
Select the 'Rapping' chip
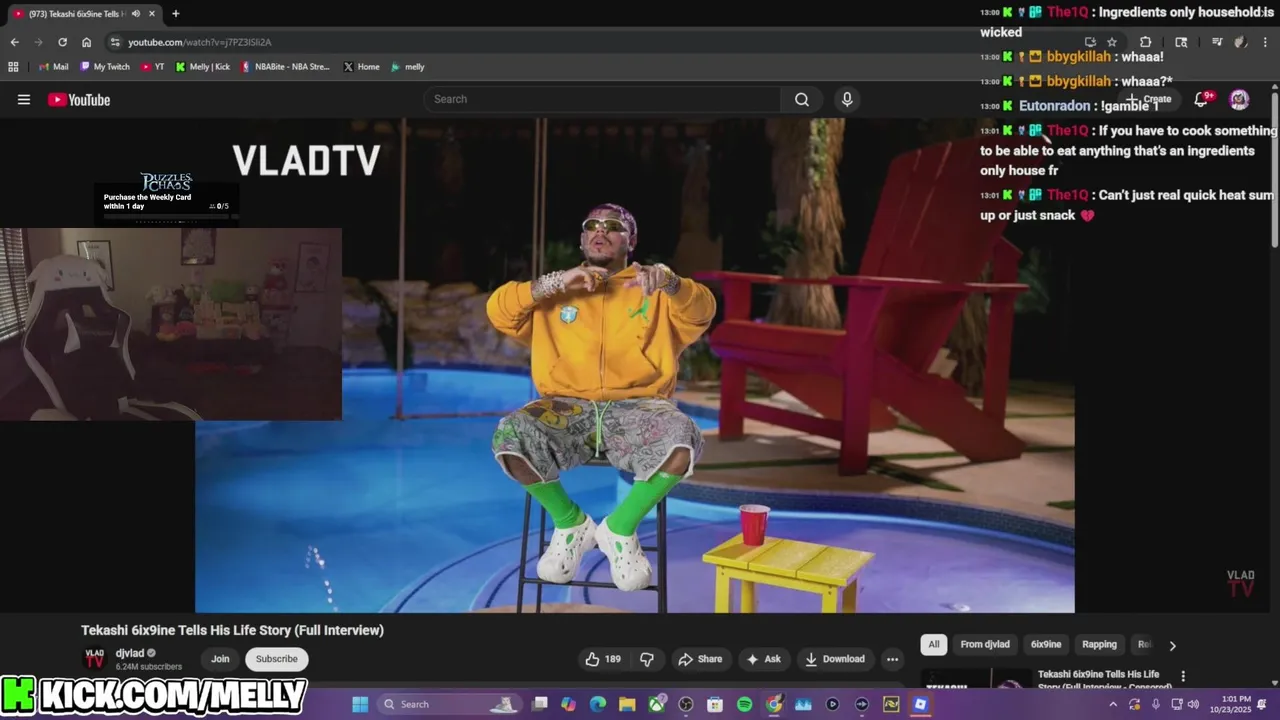[x=1099, y=645]
